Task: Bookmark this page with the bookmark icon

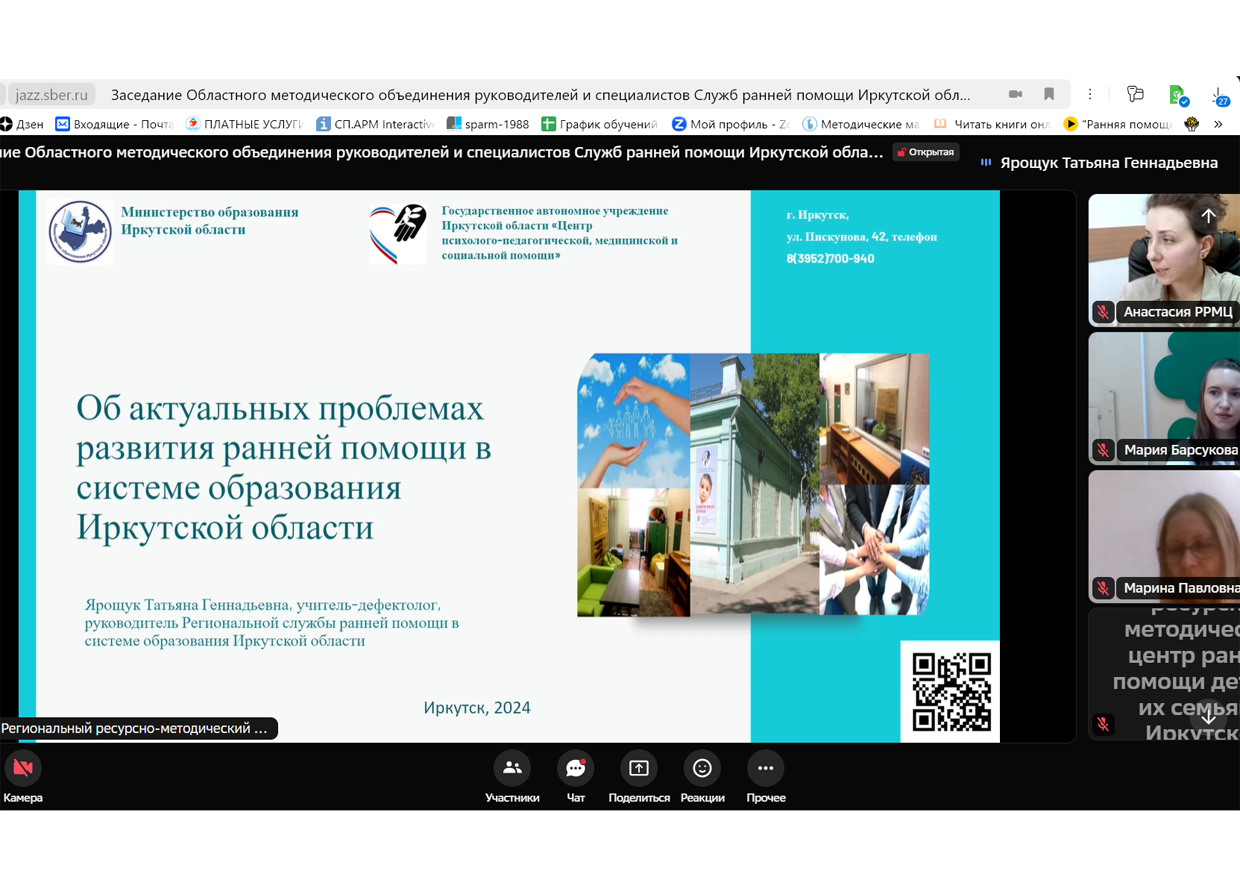Action: tap(1049, 94)
